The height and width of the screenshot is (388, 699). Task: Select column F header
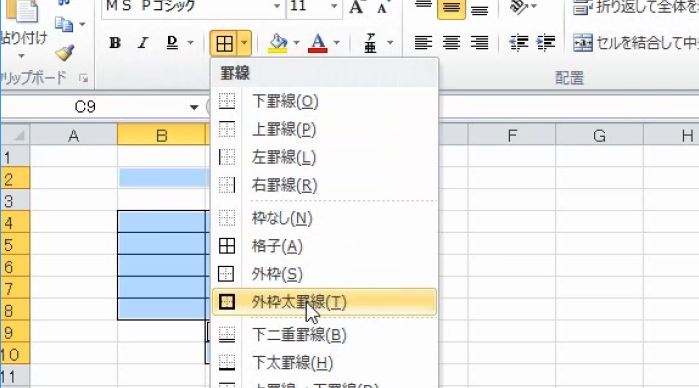point(512,135)
